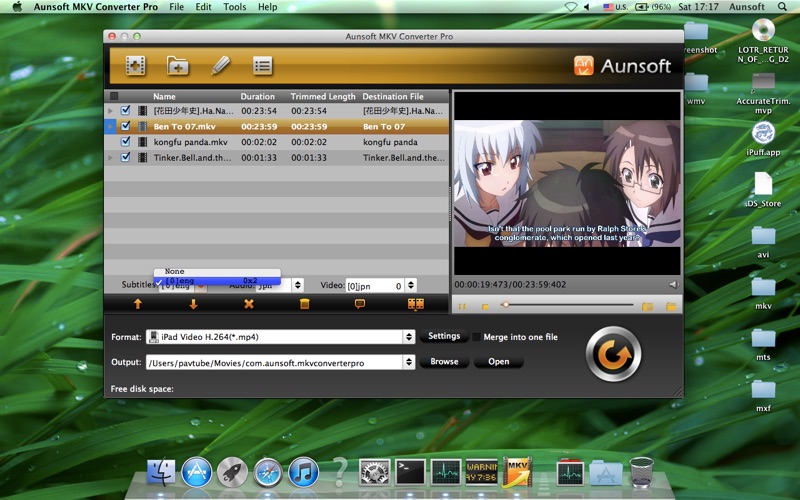Open the Video track dropdown stepper

point(411,285)
